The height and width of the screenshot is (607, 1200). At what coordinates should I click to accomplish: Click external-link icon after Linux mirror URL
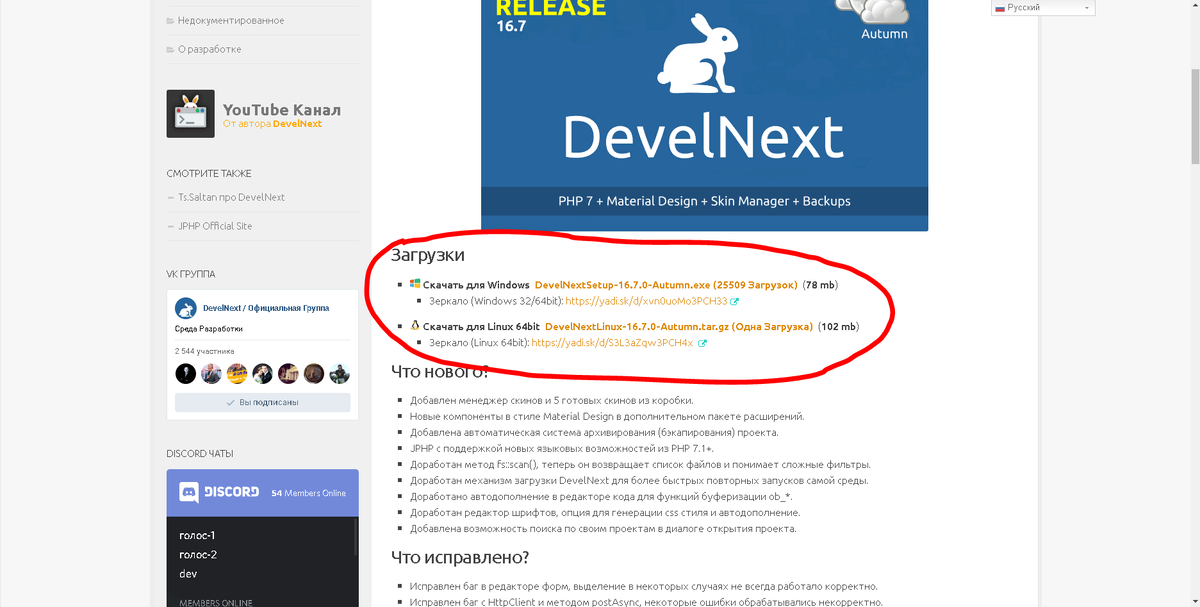(x=702, y=343)
